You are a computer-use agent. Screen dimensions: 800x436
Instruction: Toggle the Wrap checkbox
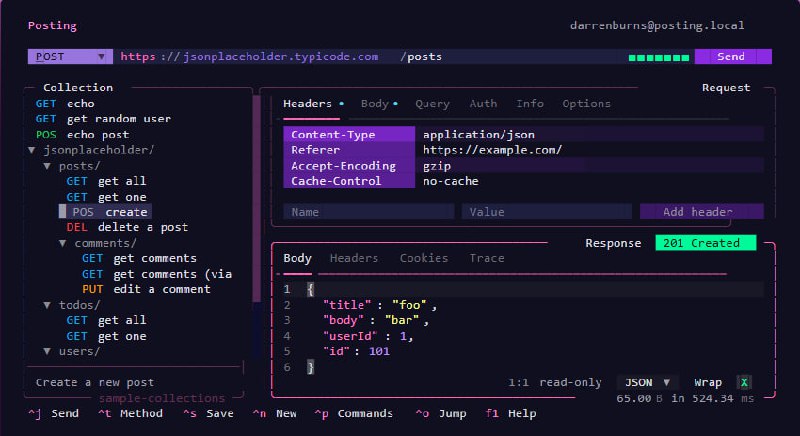click(744, 382)
